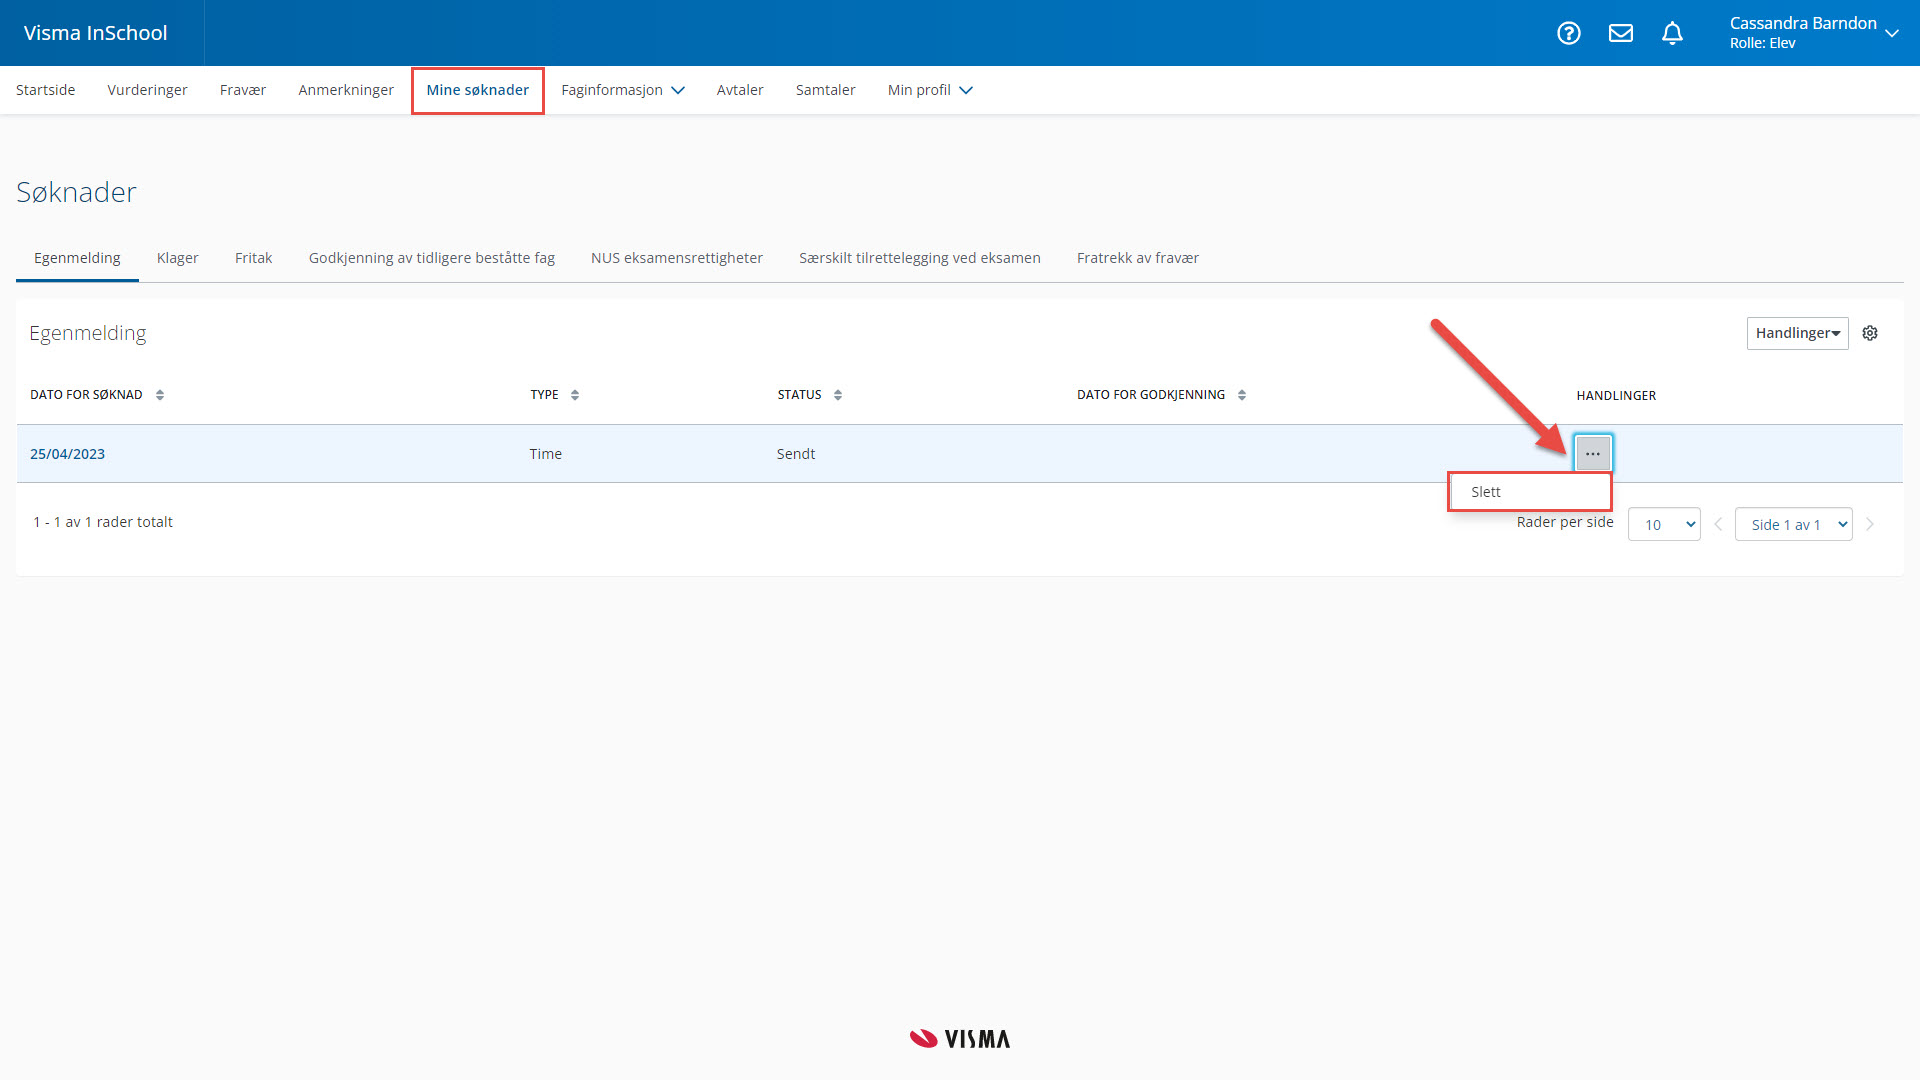Open rows per page dropdown
This screenshot has height=1080, width=1920.
click(1664, 524)
